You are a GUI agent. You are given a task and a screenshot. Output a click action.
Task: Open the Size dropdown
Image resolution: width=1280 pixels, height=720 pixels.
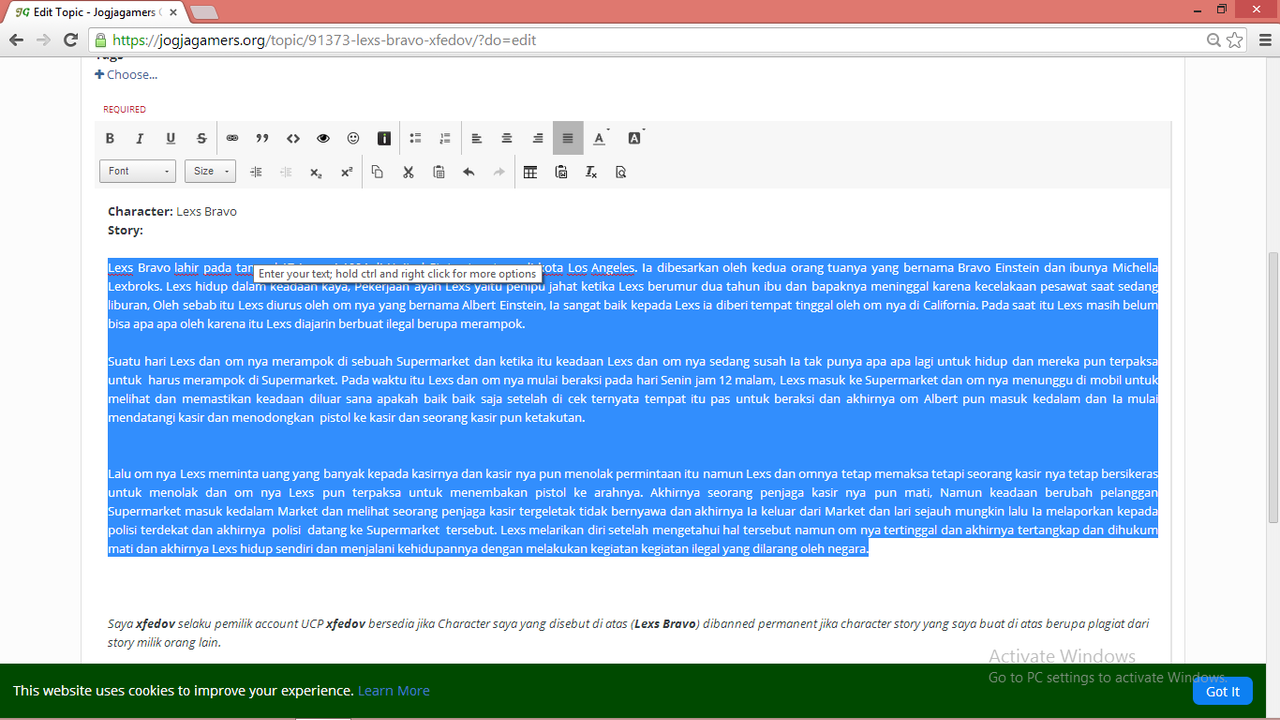[210, 171]
